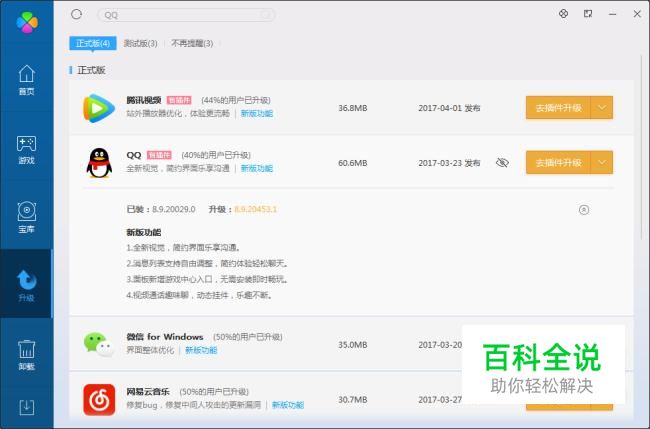Click the QQ bundled-plugin badge
Viewport: 650px width, 429px height.
point(159,155)
